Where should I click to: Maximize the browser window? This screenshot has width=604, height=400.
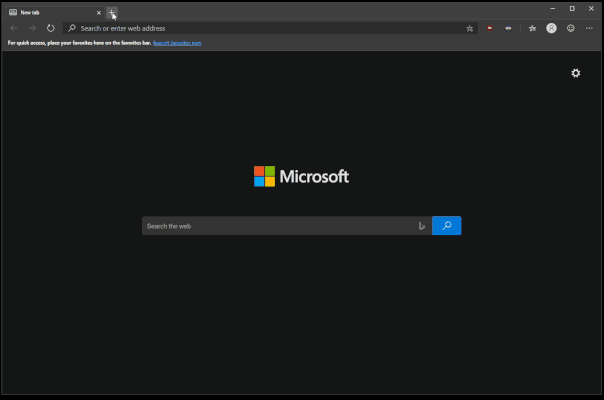tap(572, 8)
